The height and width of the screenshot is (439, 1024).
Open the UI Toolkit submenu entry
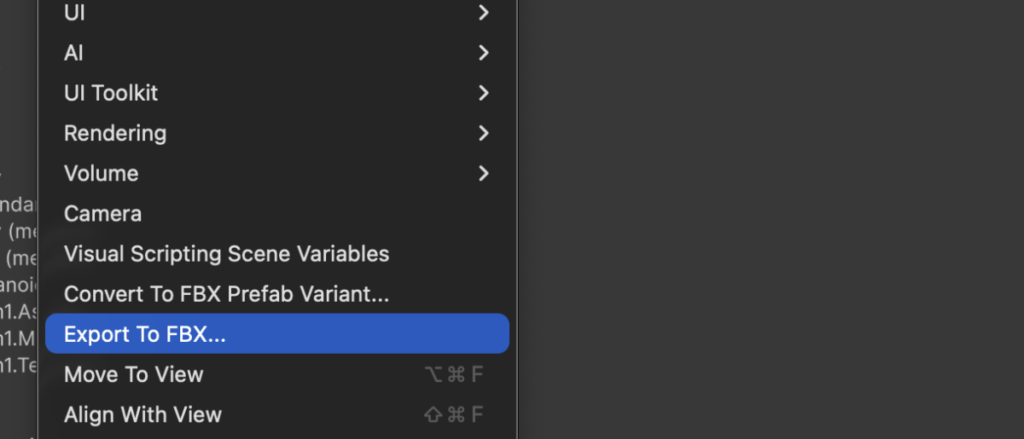click(x=111, y=93)
